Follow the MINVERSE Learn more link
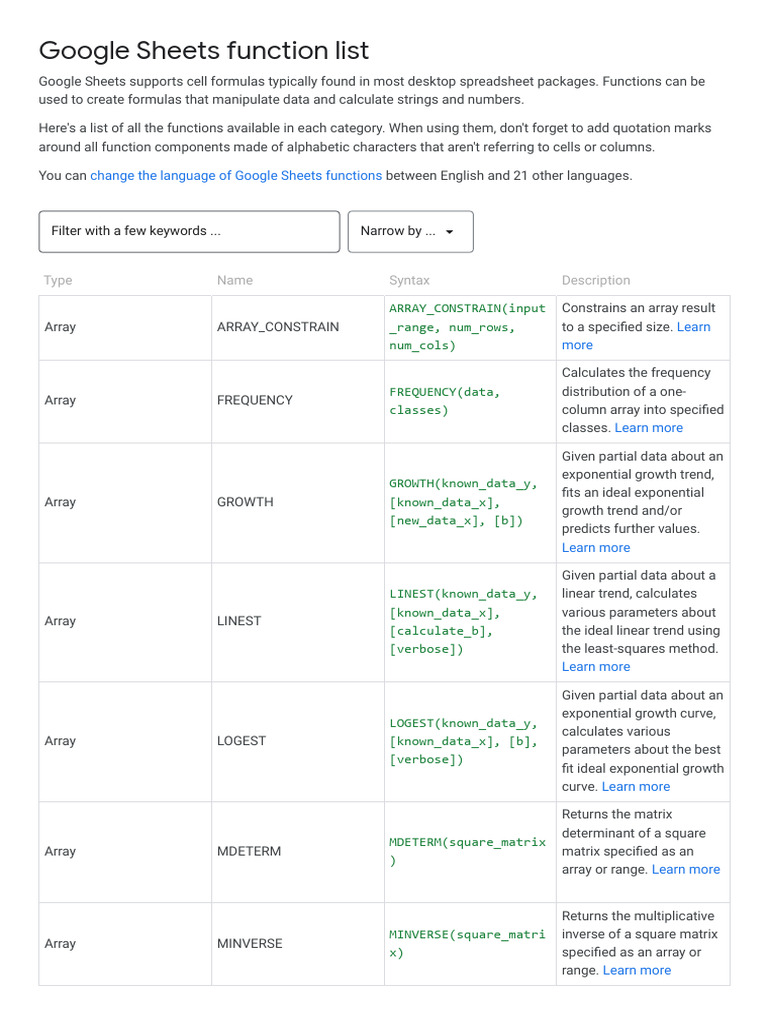Screen dimensions: 768x1024 click(x=637, y=971)
